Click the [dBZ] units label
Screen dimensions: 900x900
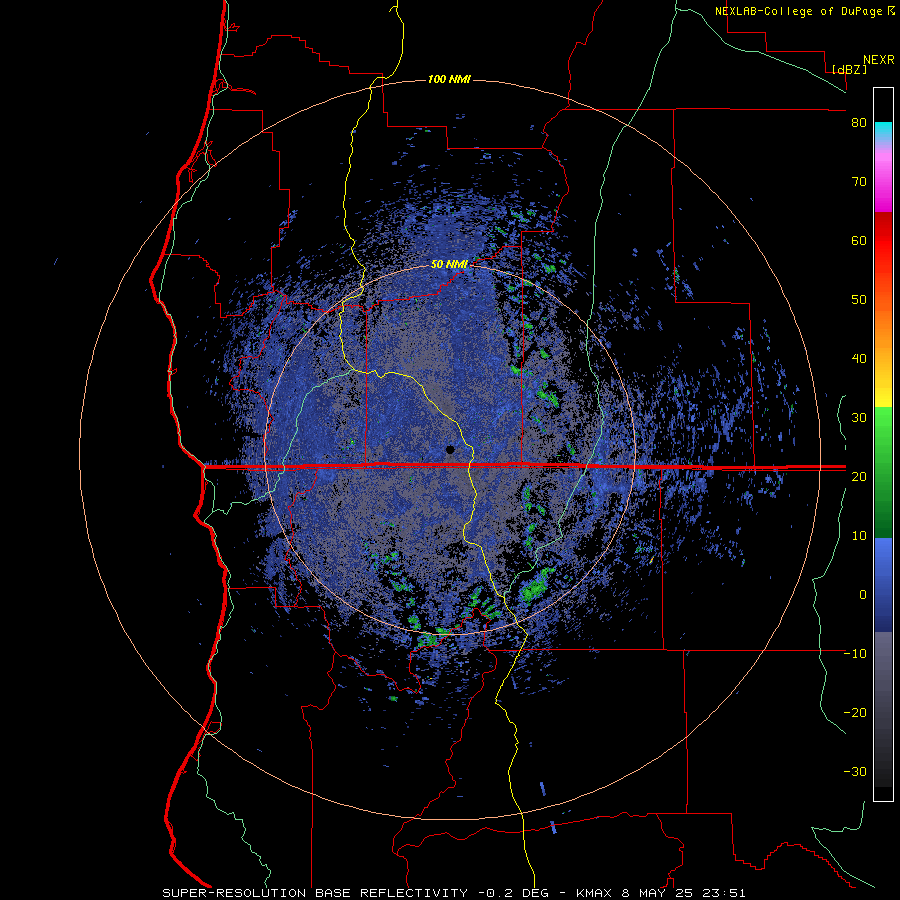[x=849, y=69]
